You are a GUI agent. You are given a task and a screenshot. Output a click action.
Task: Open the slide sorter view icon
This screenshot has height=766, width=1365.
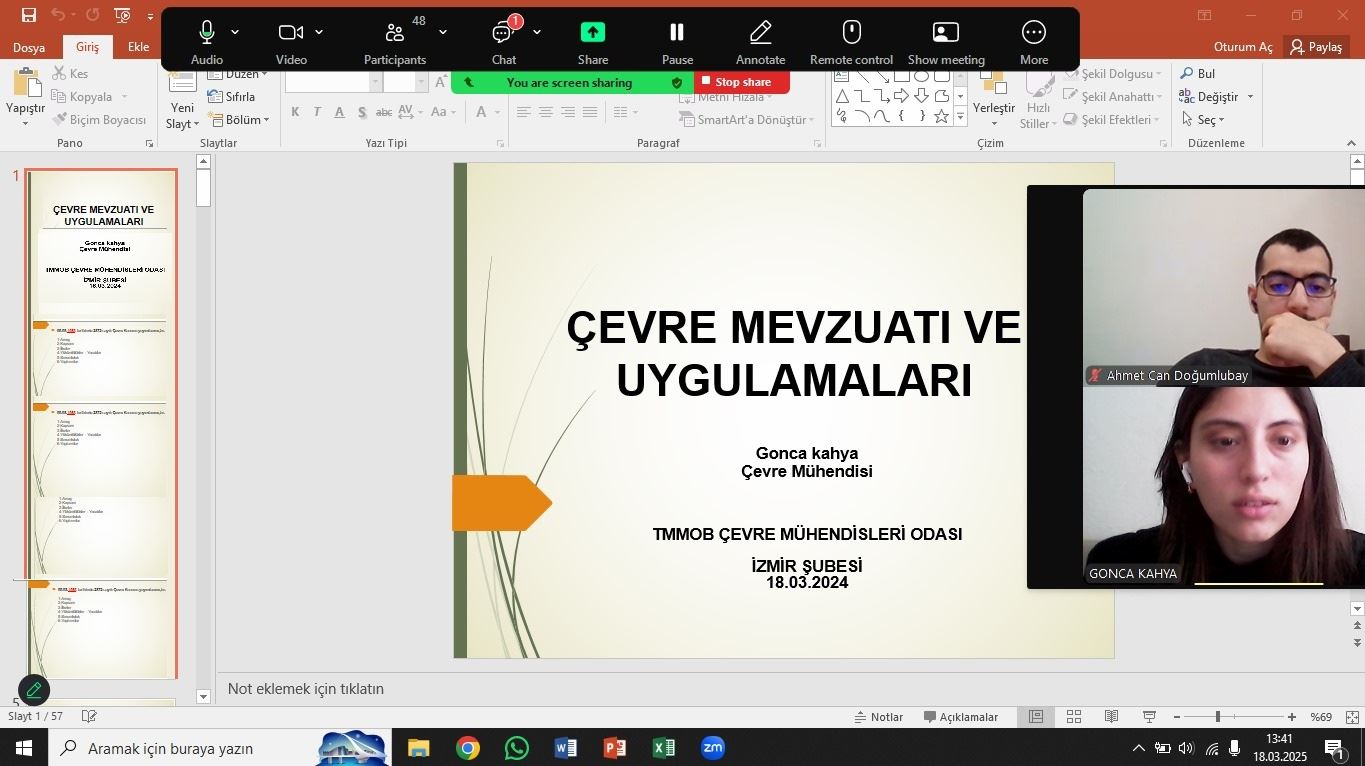tap(1073, 716)
